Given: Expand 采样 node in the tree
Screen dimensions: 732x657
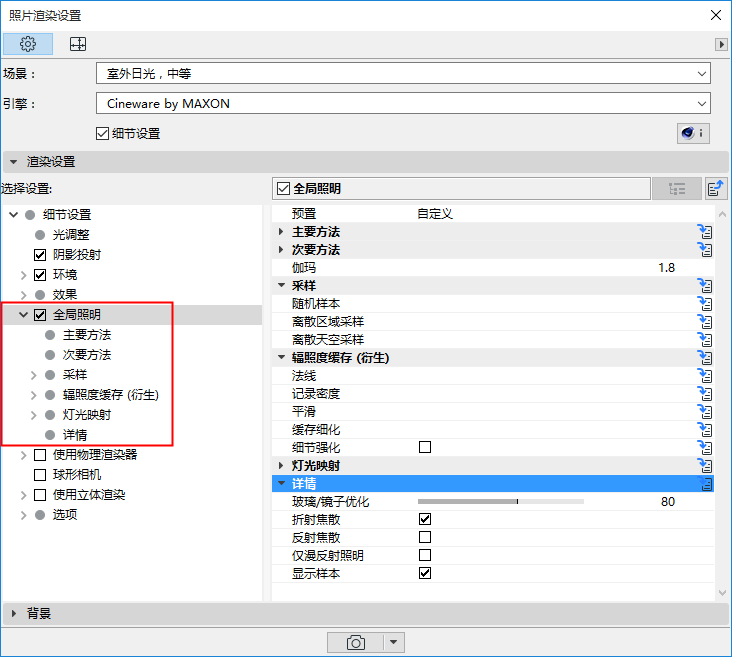Looking at the screenshot, I should [33, 375].
